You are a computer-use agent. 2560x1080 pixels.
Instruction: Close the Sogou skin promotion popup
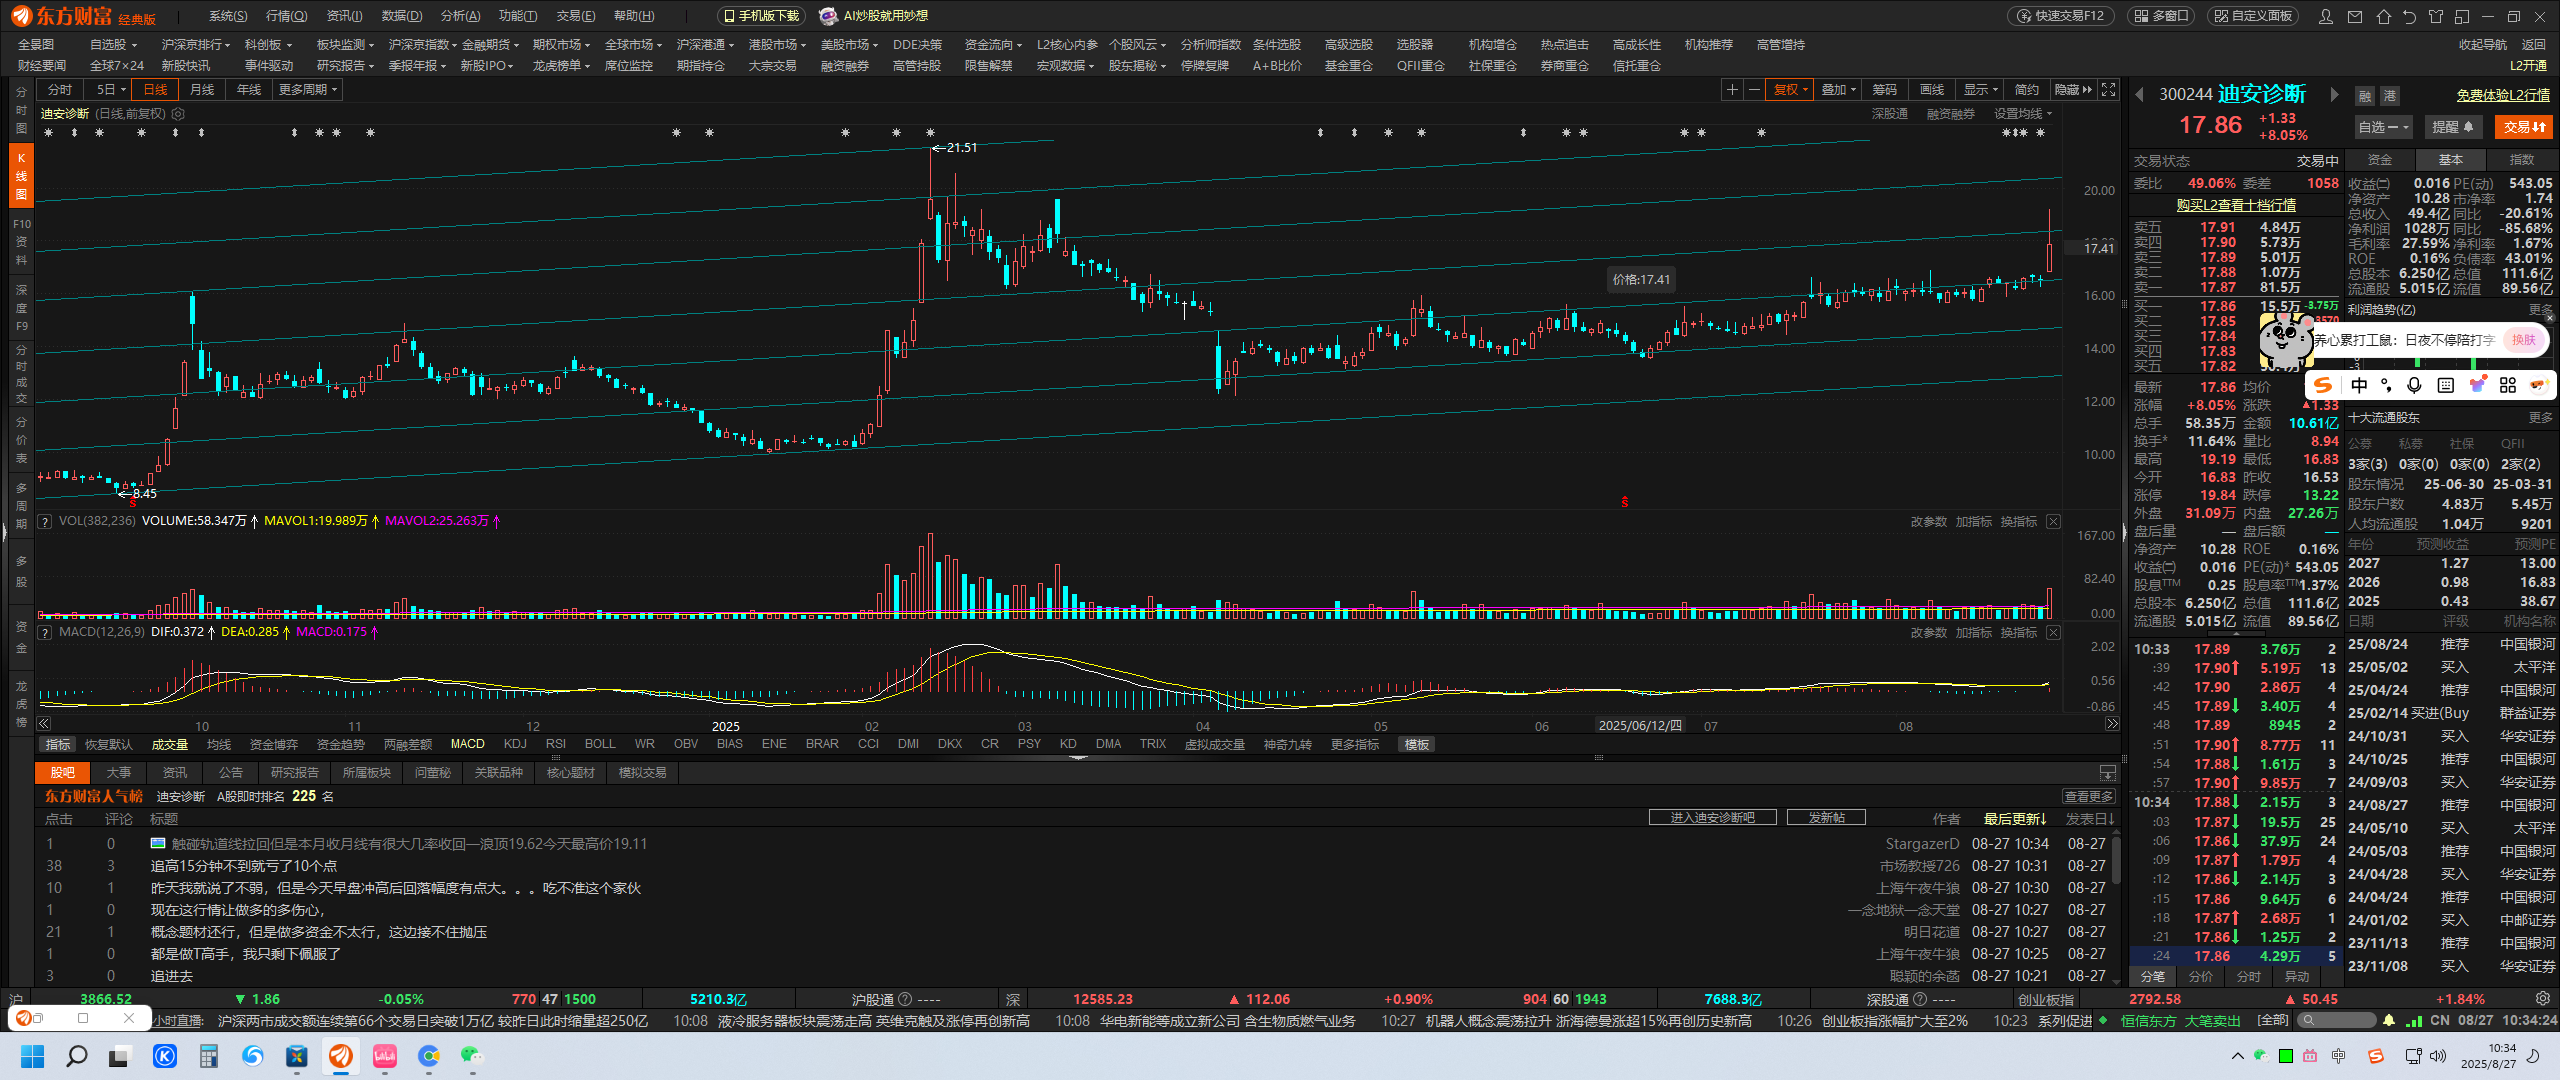coord(2549,318)
